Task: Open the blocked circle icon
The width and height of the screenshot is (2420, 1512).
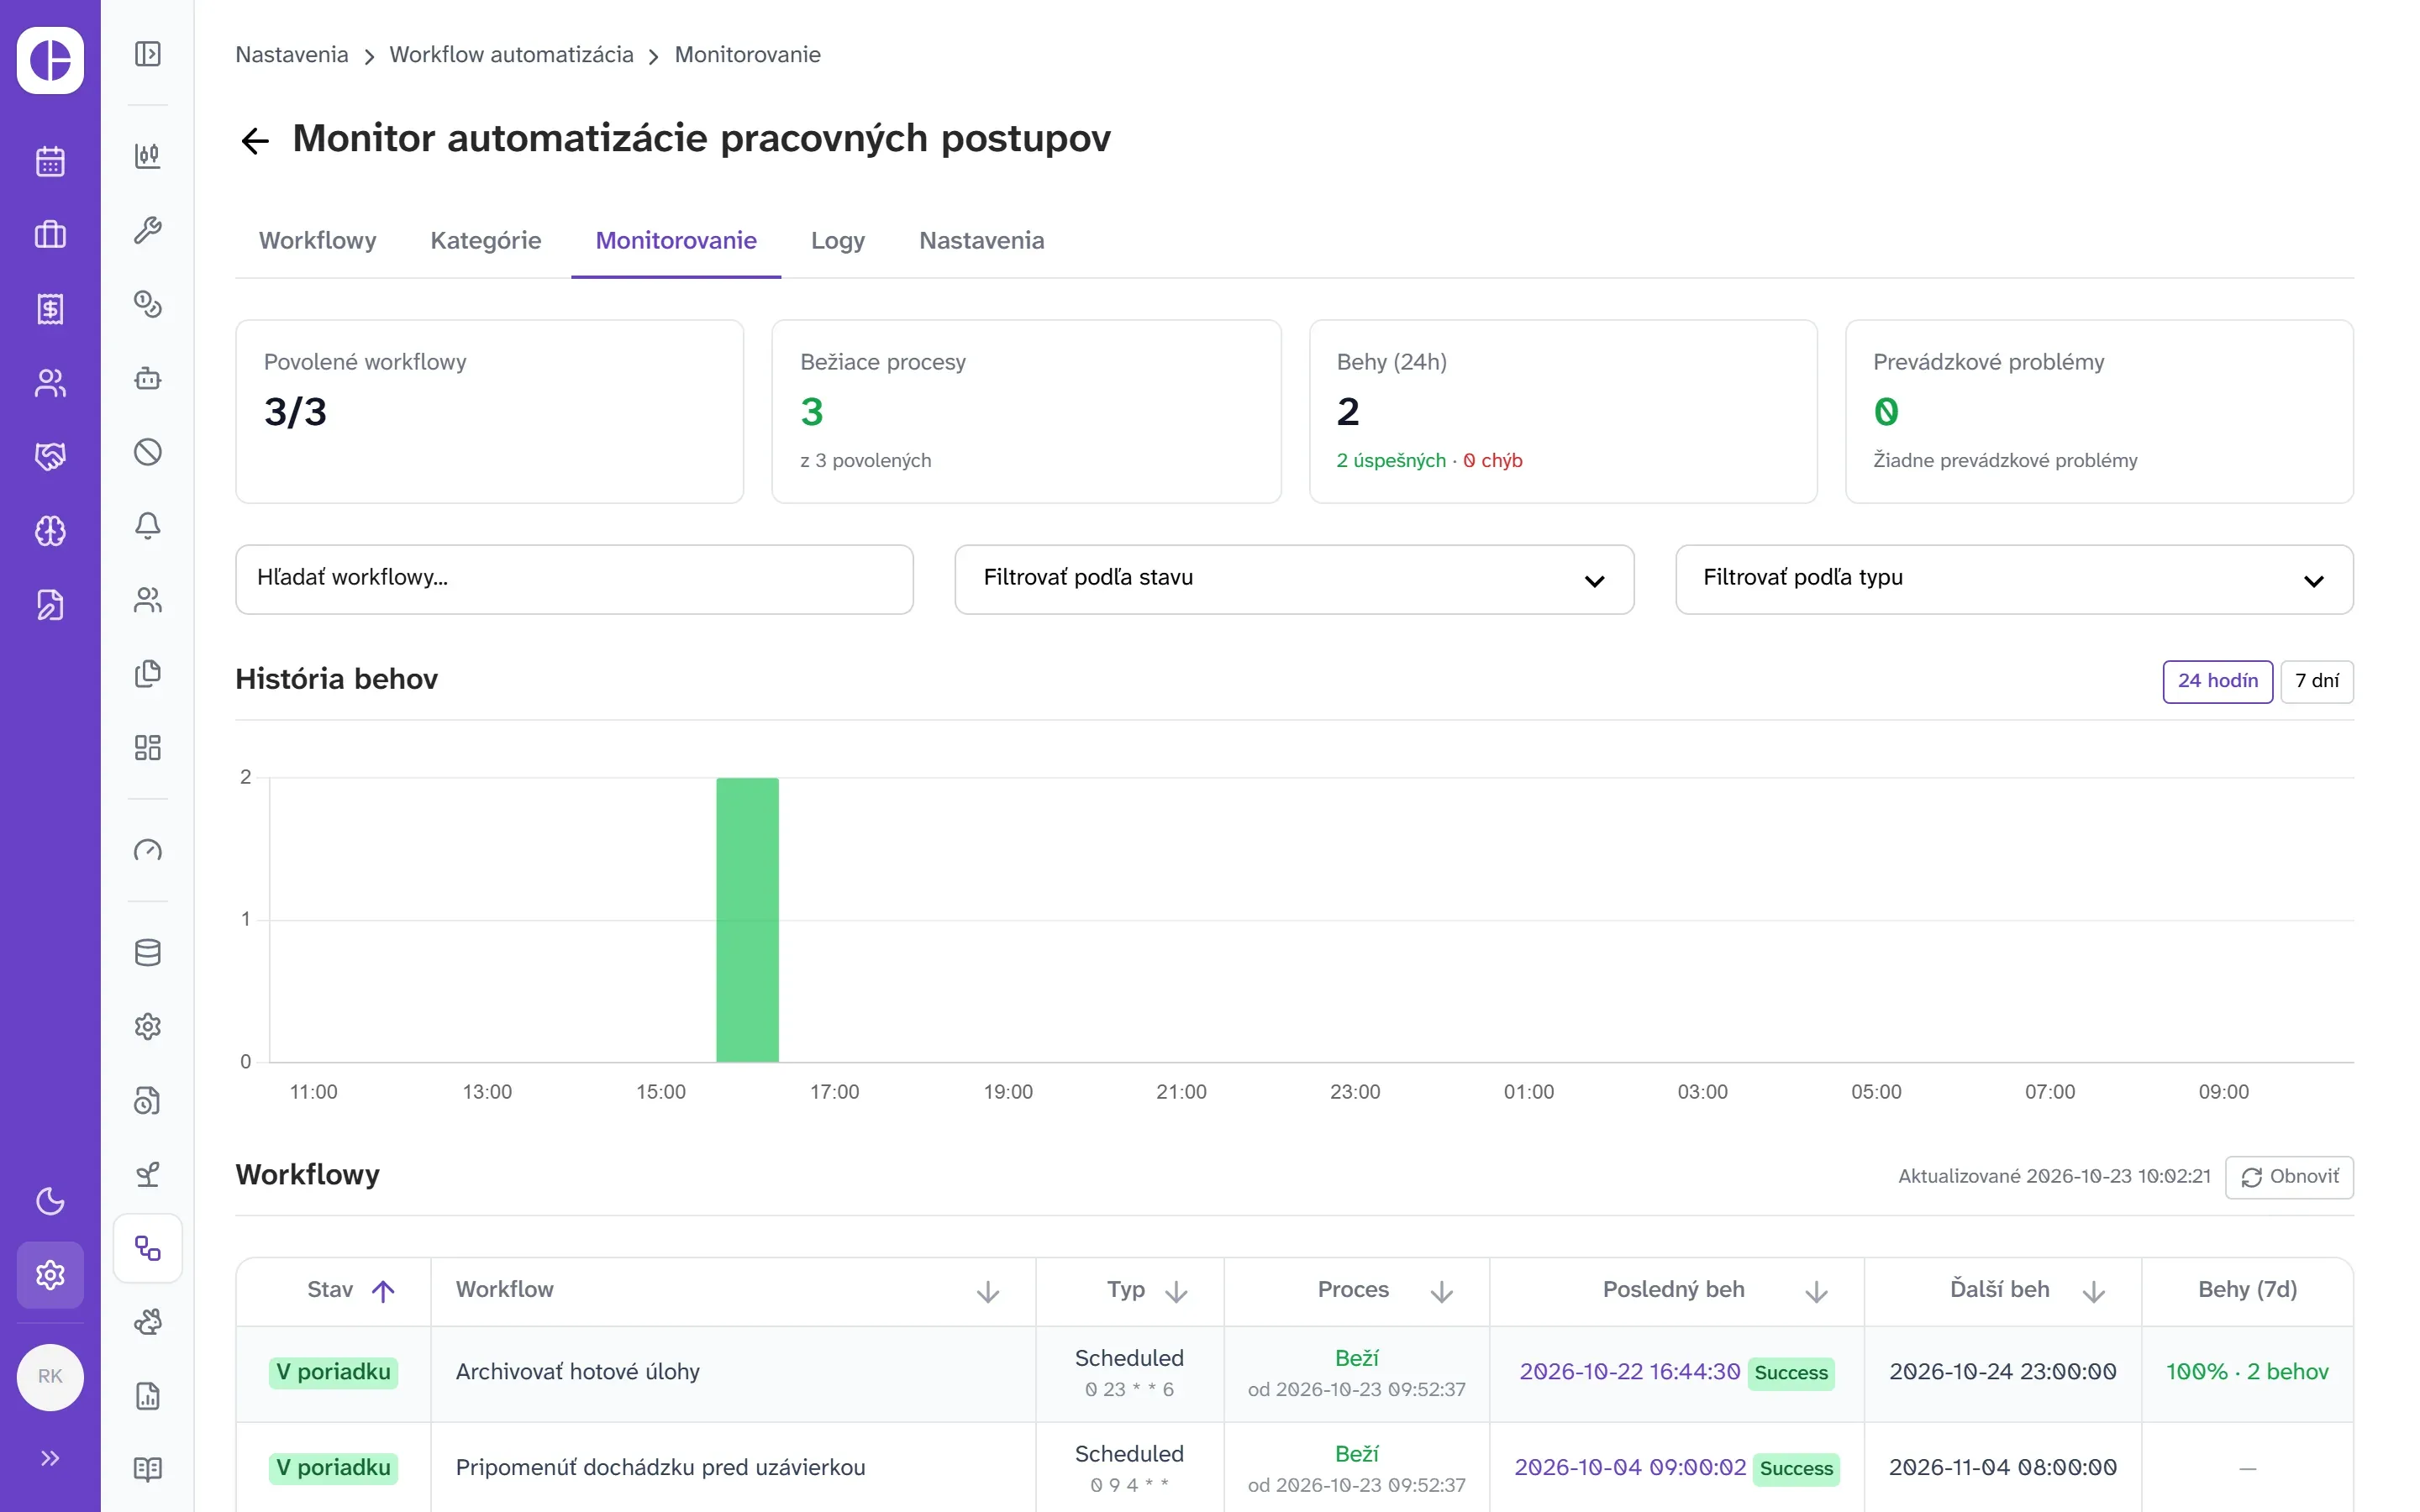Action: click(x=148, y=452)
